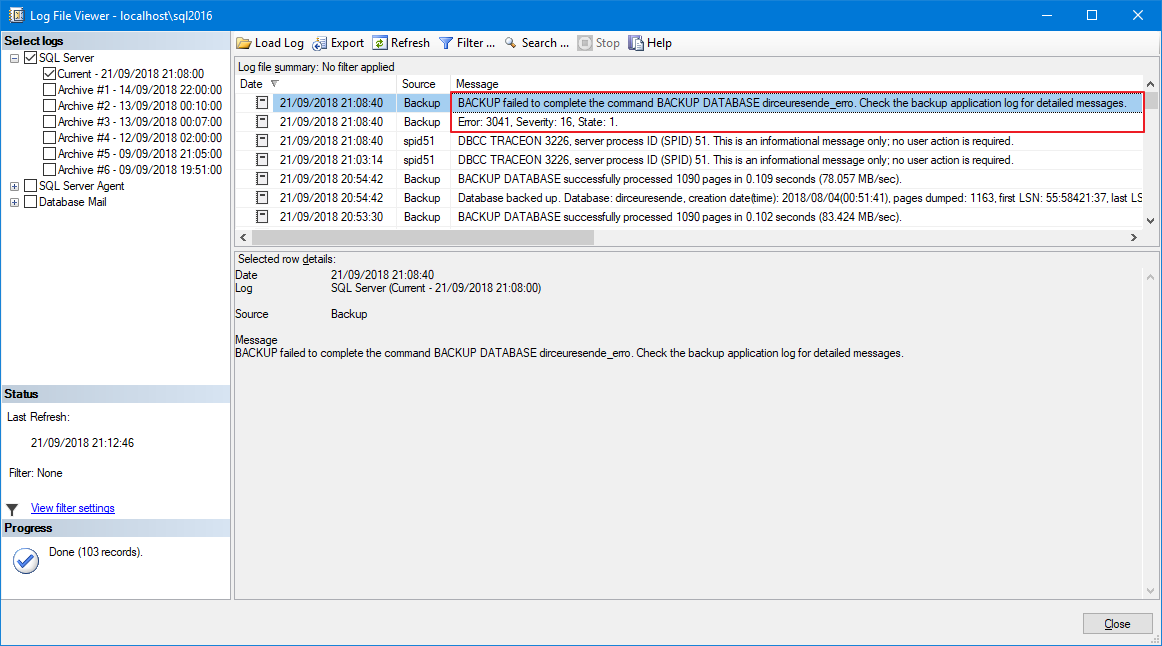Open the View filter settings link

[72, 508]
